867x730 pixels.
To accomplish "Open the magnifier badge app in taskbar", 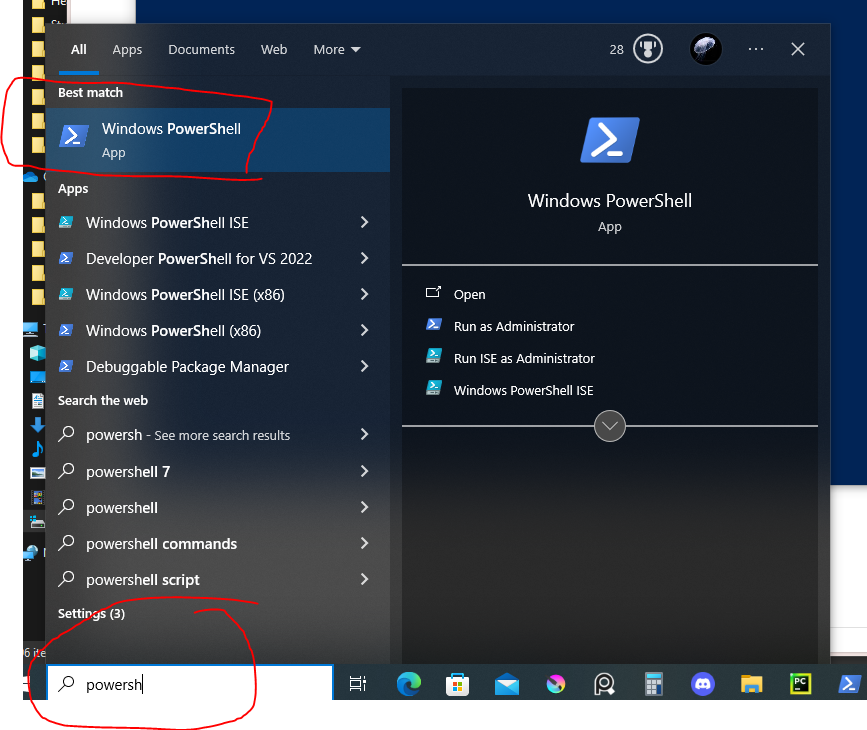I will point(604,684).
